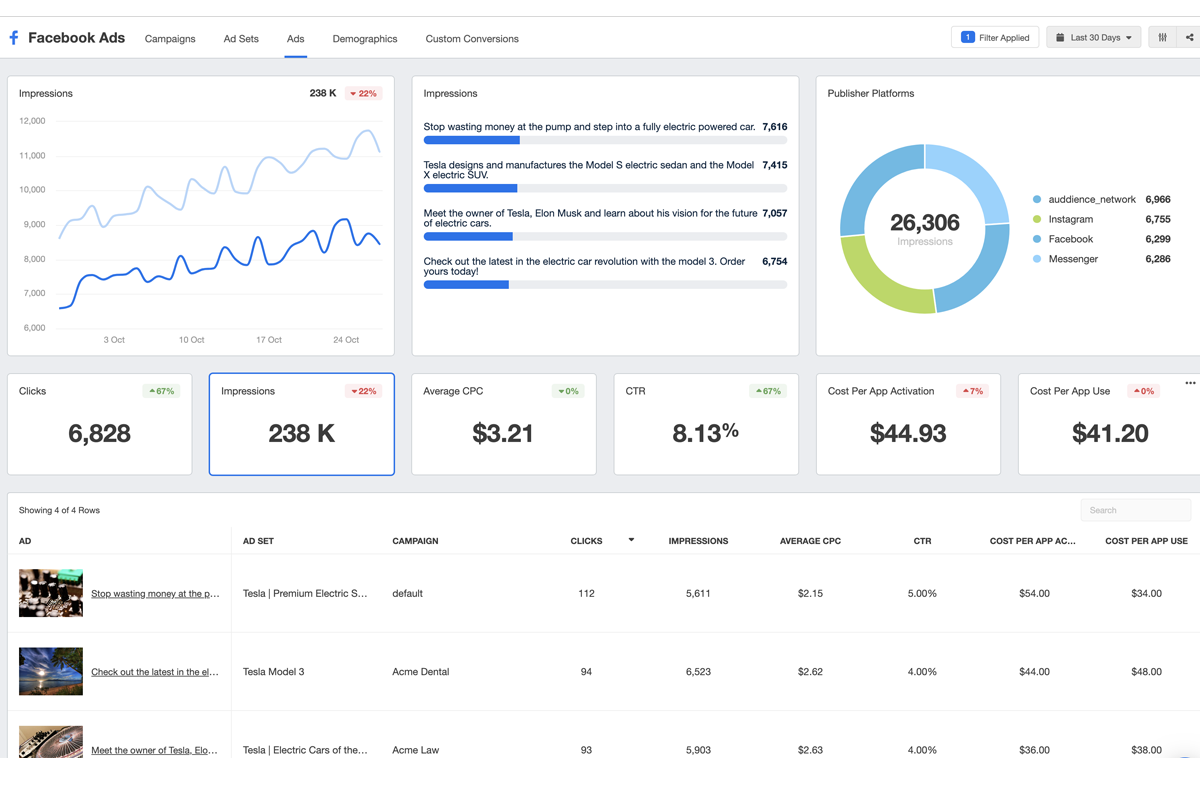Viewport: 1200px width, 800px height.
Task: Click the 5,611 impressions cell
Action: click(x=698, y=594)
